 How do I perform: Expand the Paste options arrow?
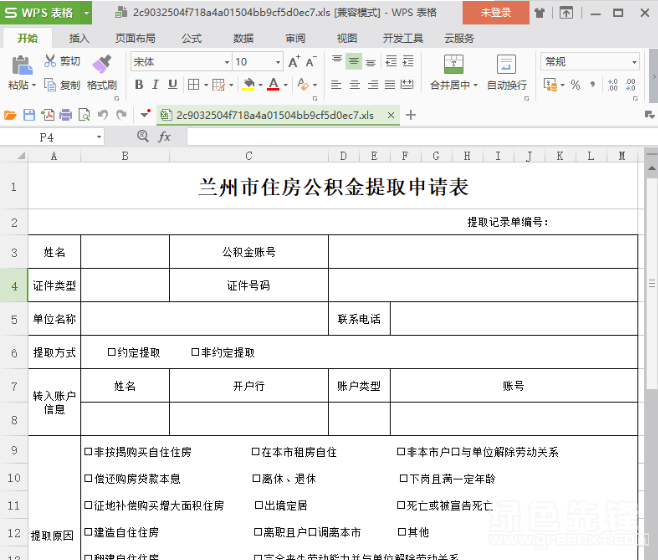34,85
